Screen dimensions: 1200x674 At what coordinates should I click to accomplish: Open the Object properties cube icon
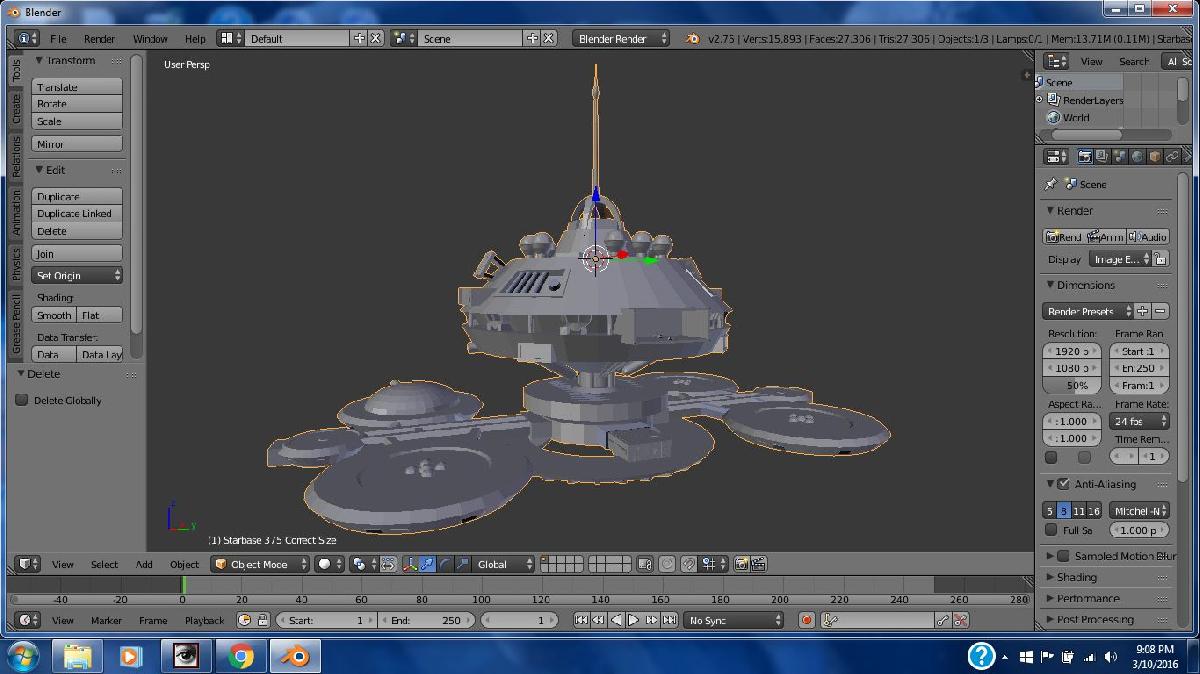coord(1154,157)
